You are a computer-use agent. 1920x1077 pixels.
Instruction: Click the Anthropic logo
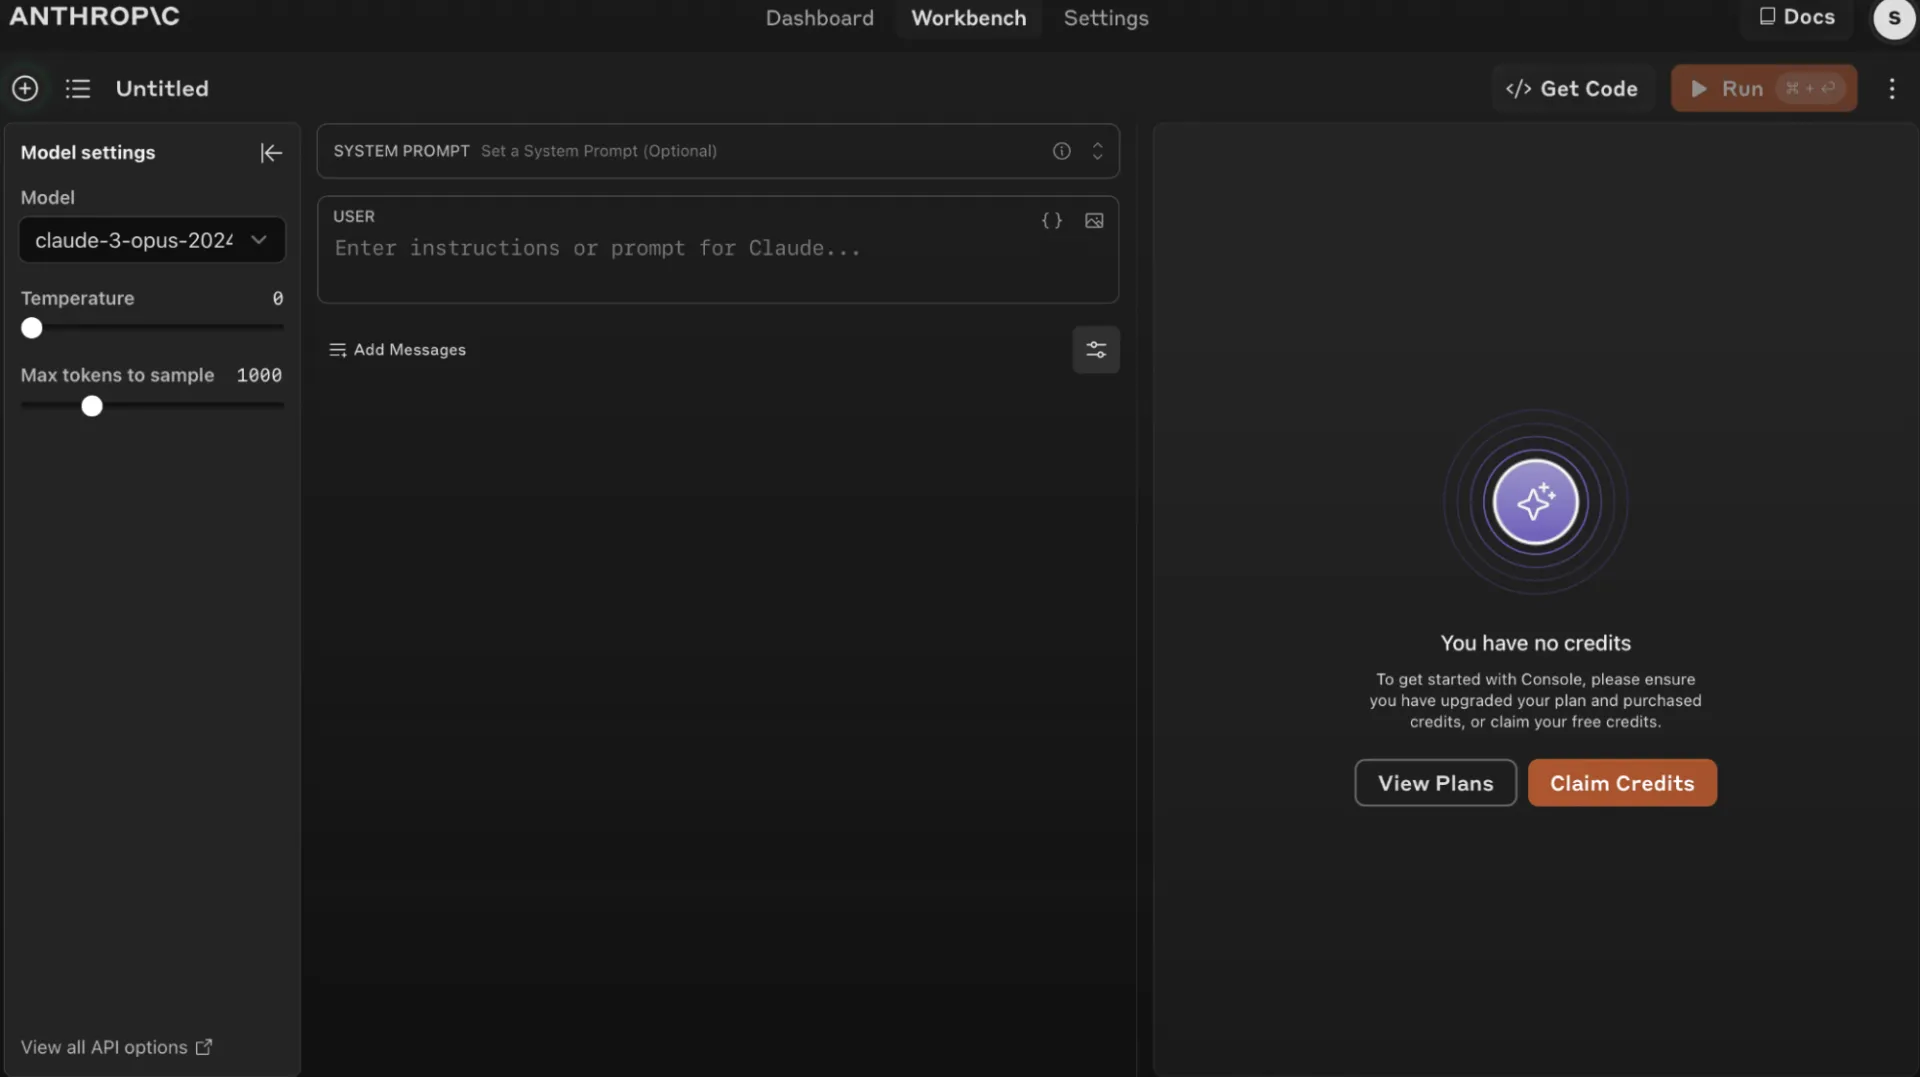[94, 16]
